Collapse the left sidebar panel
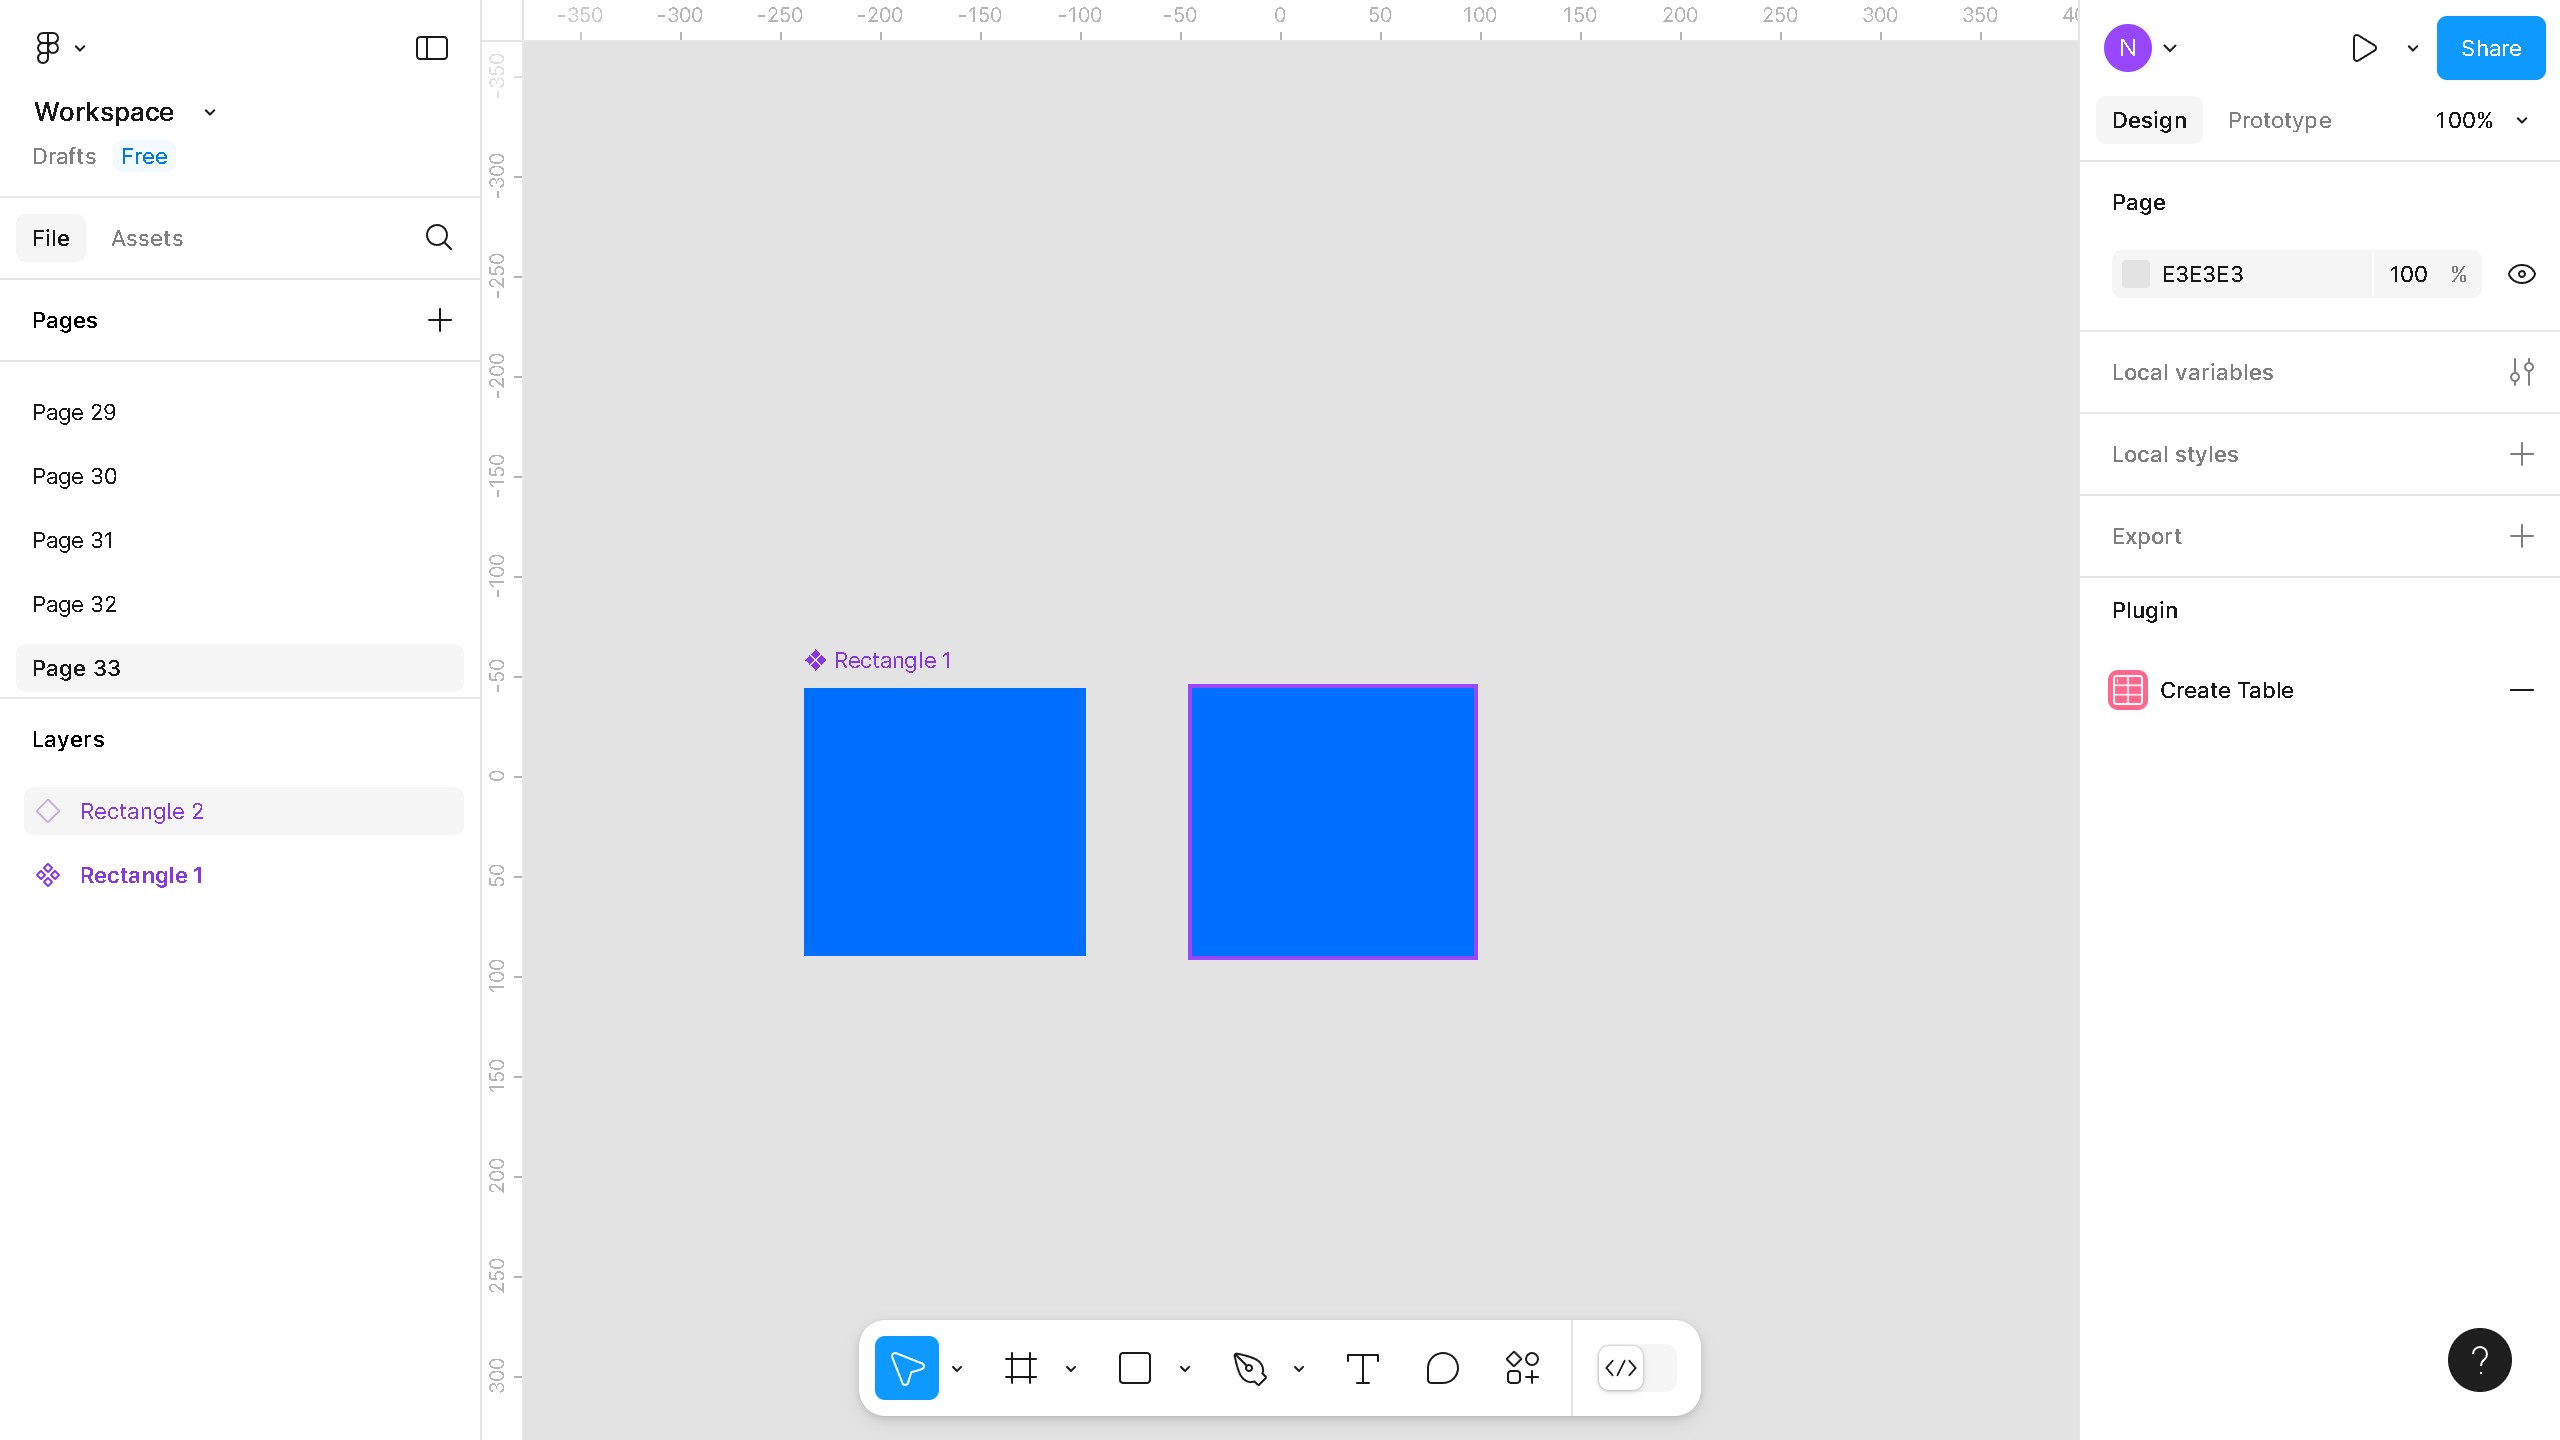Image resolution: width=2560 pixels, height=1440 pixels. [x=430, y=47]
